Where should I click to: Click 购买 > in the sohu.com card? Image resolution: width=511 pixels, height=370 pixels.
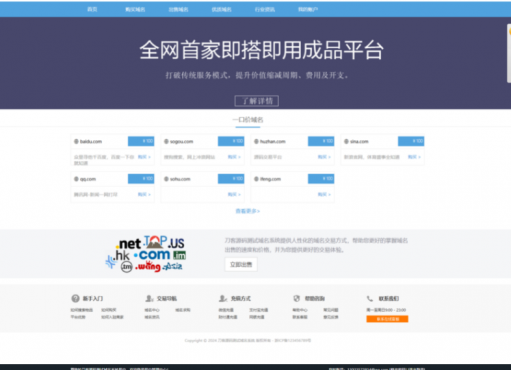coord(234,194)
